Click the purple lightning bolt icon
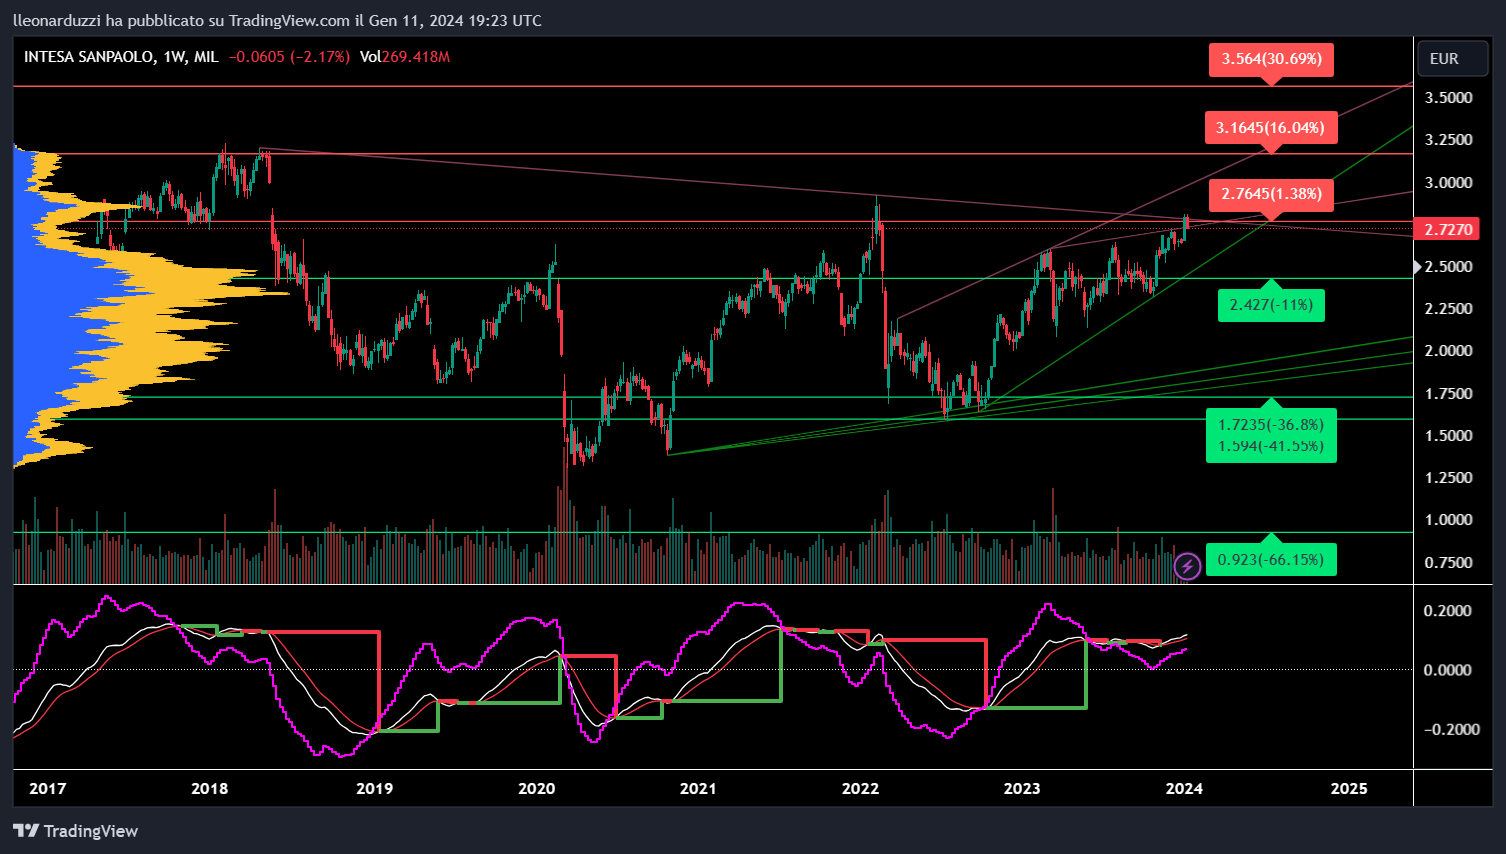This screenshot has height=854, width=1506. click(x=1187, y=567)
